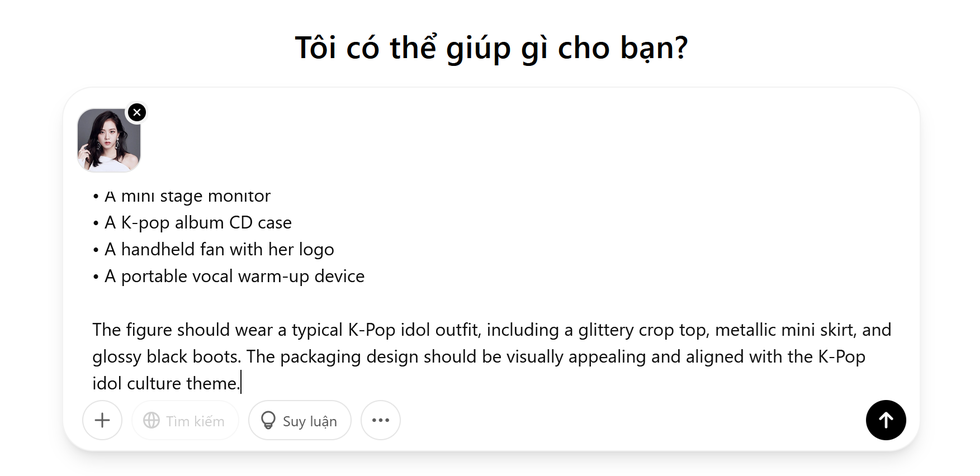Image resolution: width=980 pixels, height=476 pixels.
Task: Send the prompt with the arrow button
Action: [x=885, y=420]
